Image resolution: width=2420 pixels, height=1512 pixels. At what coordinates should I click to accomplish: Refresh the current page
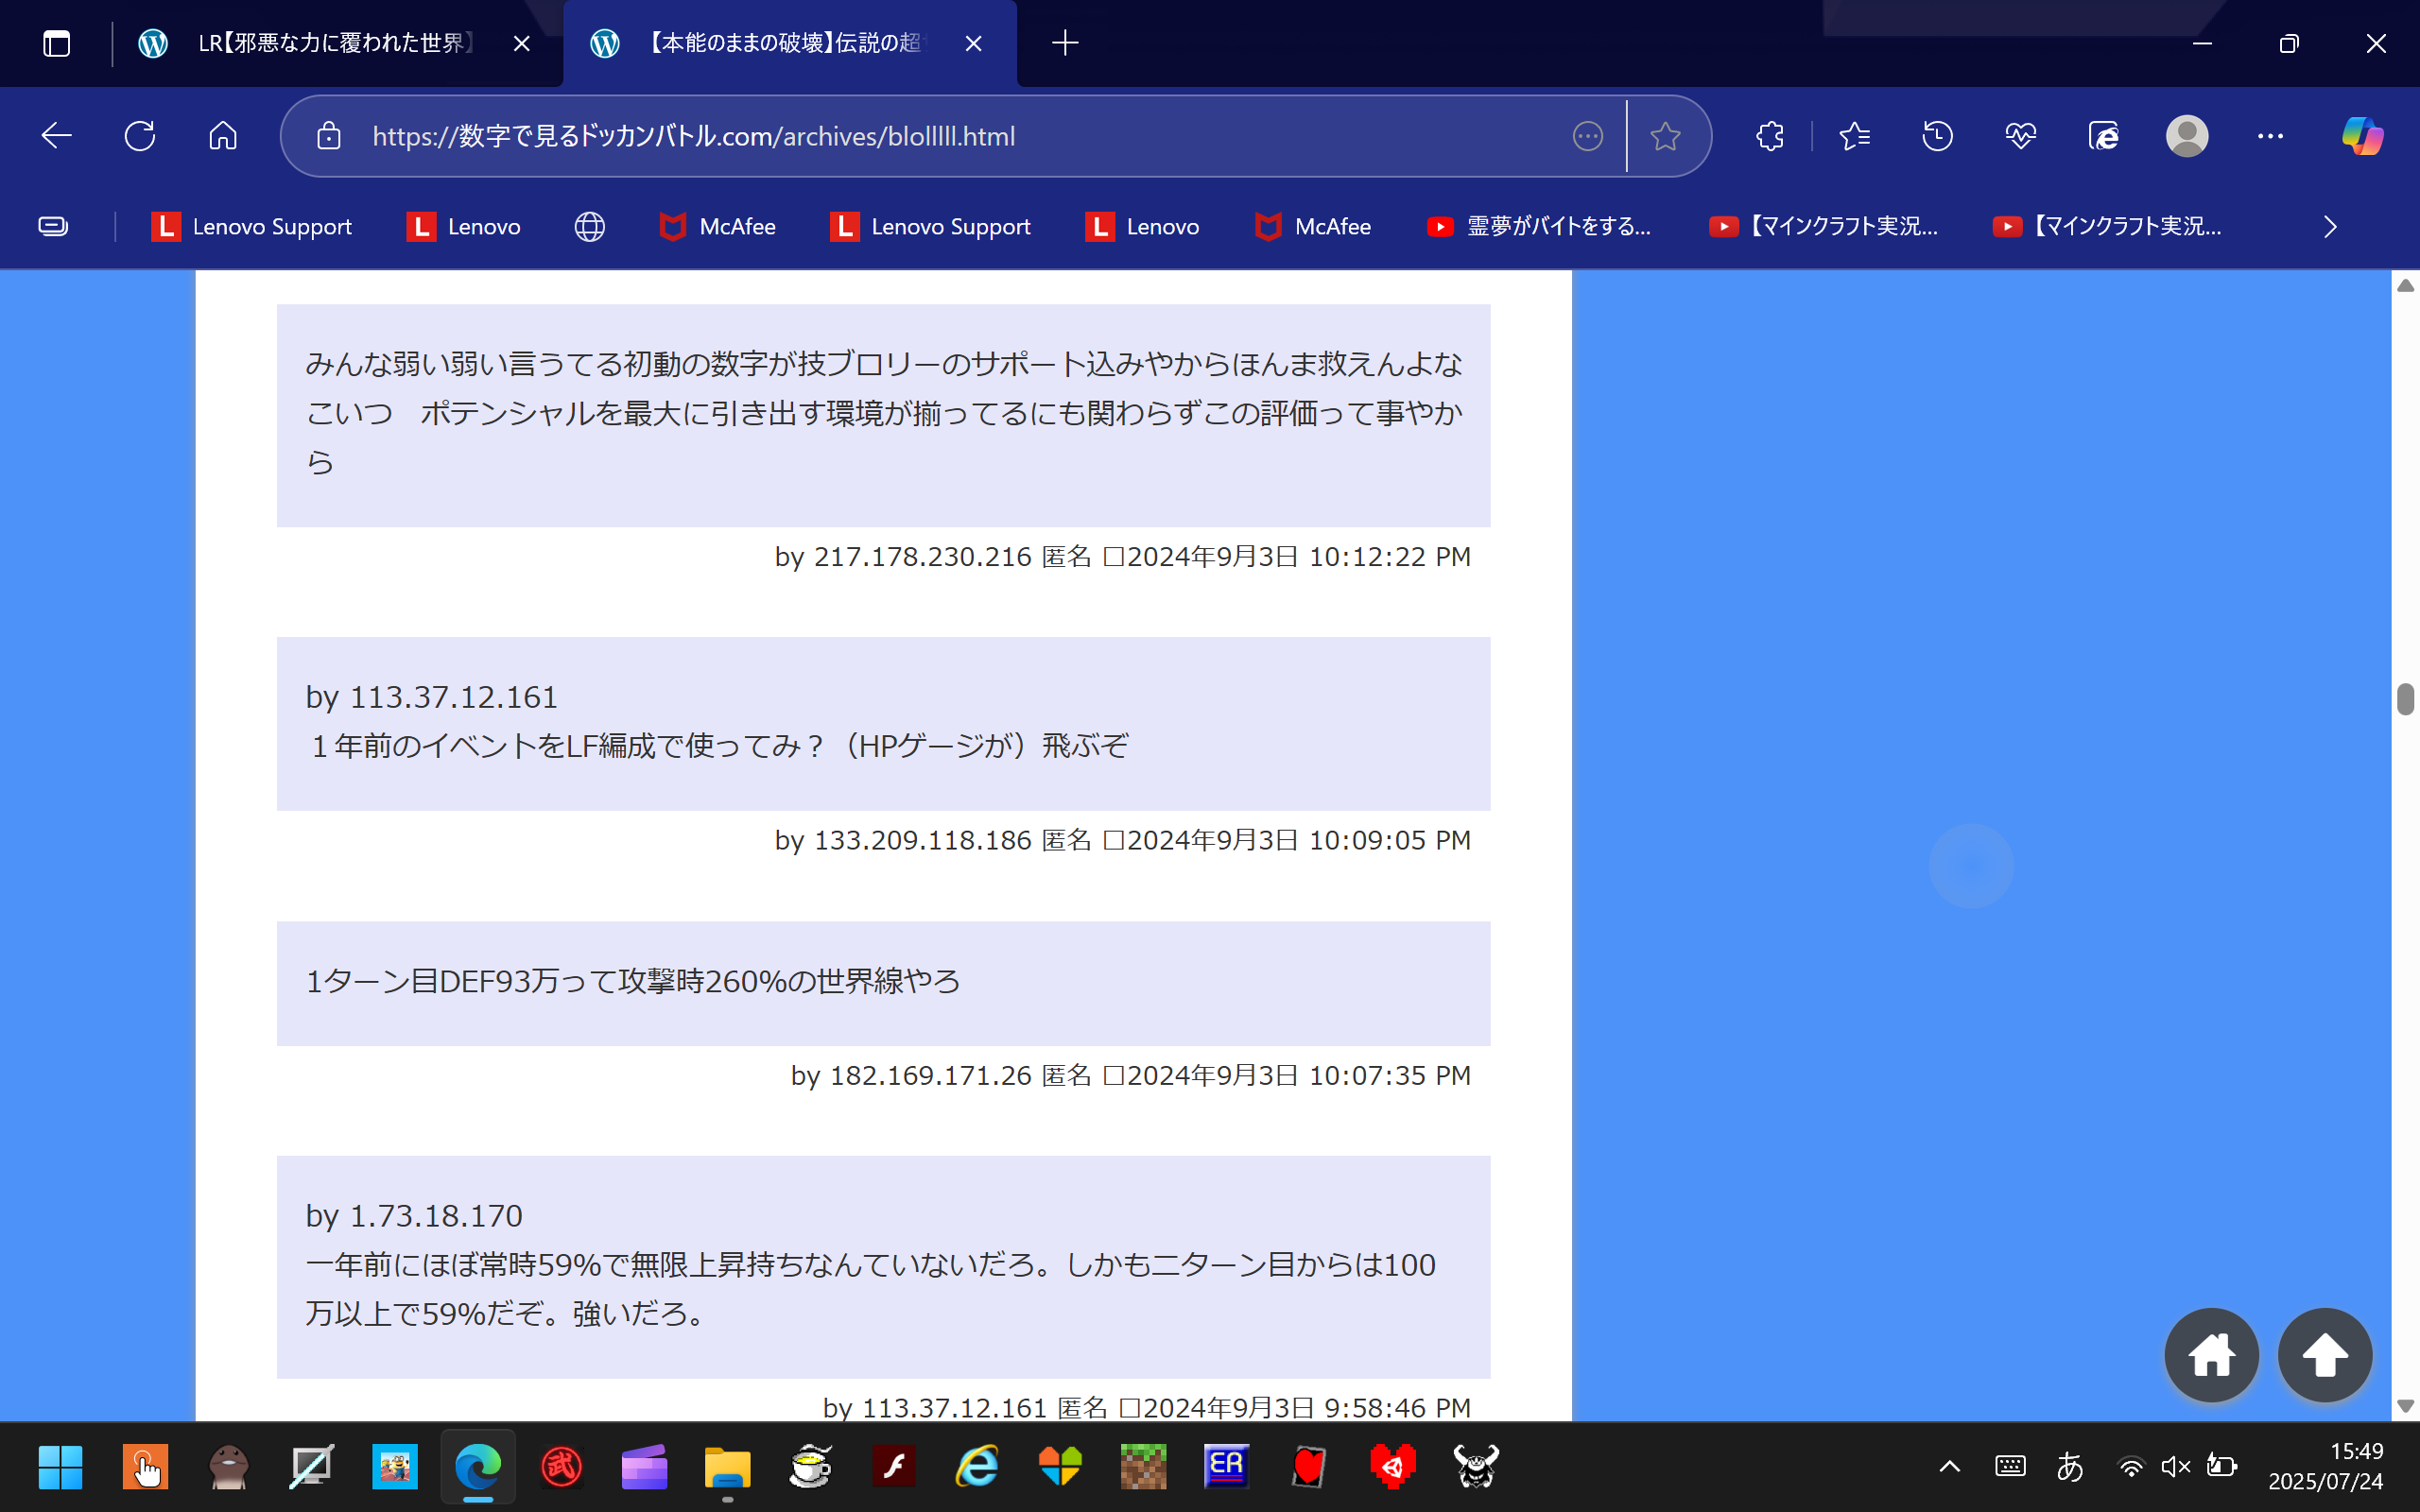tap(140, 136)
